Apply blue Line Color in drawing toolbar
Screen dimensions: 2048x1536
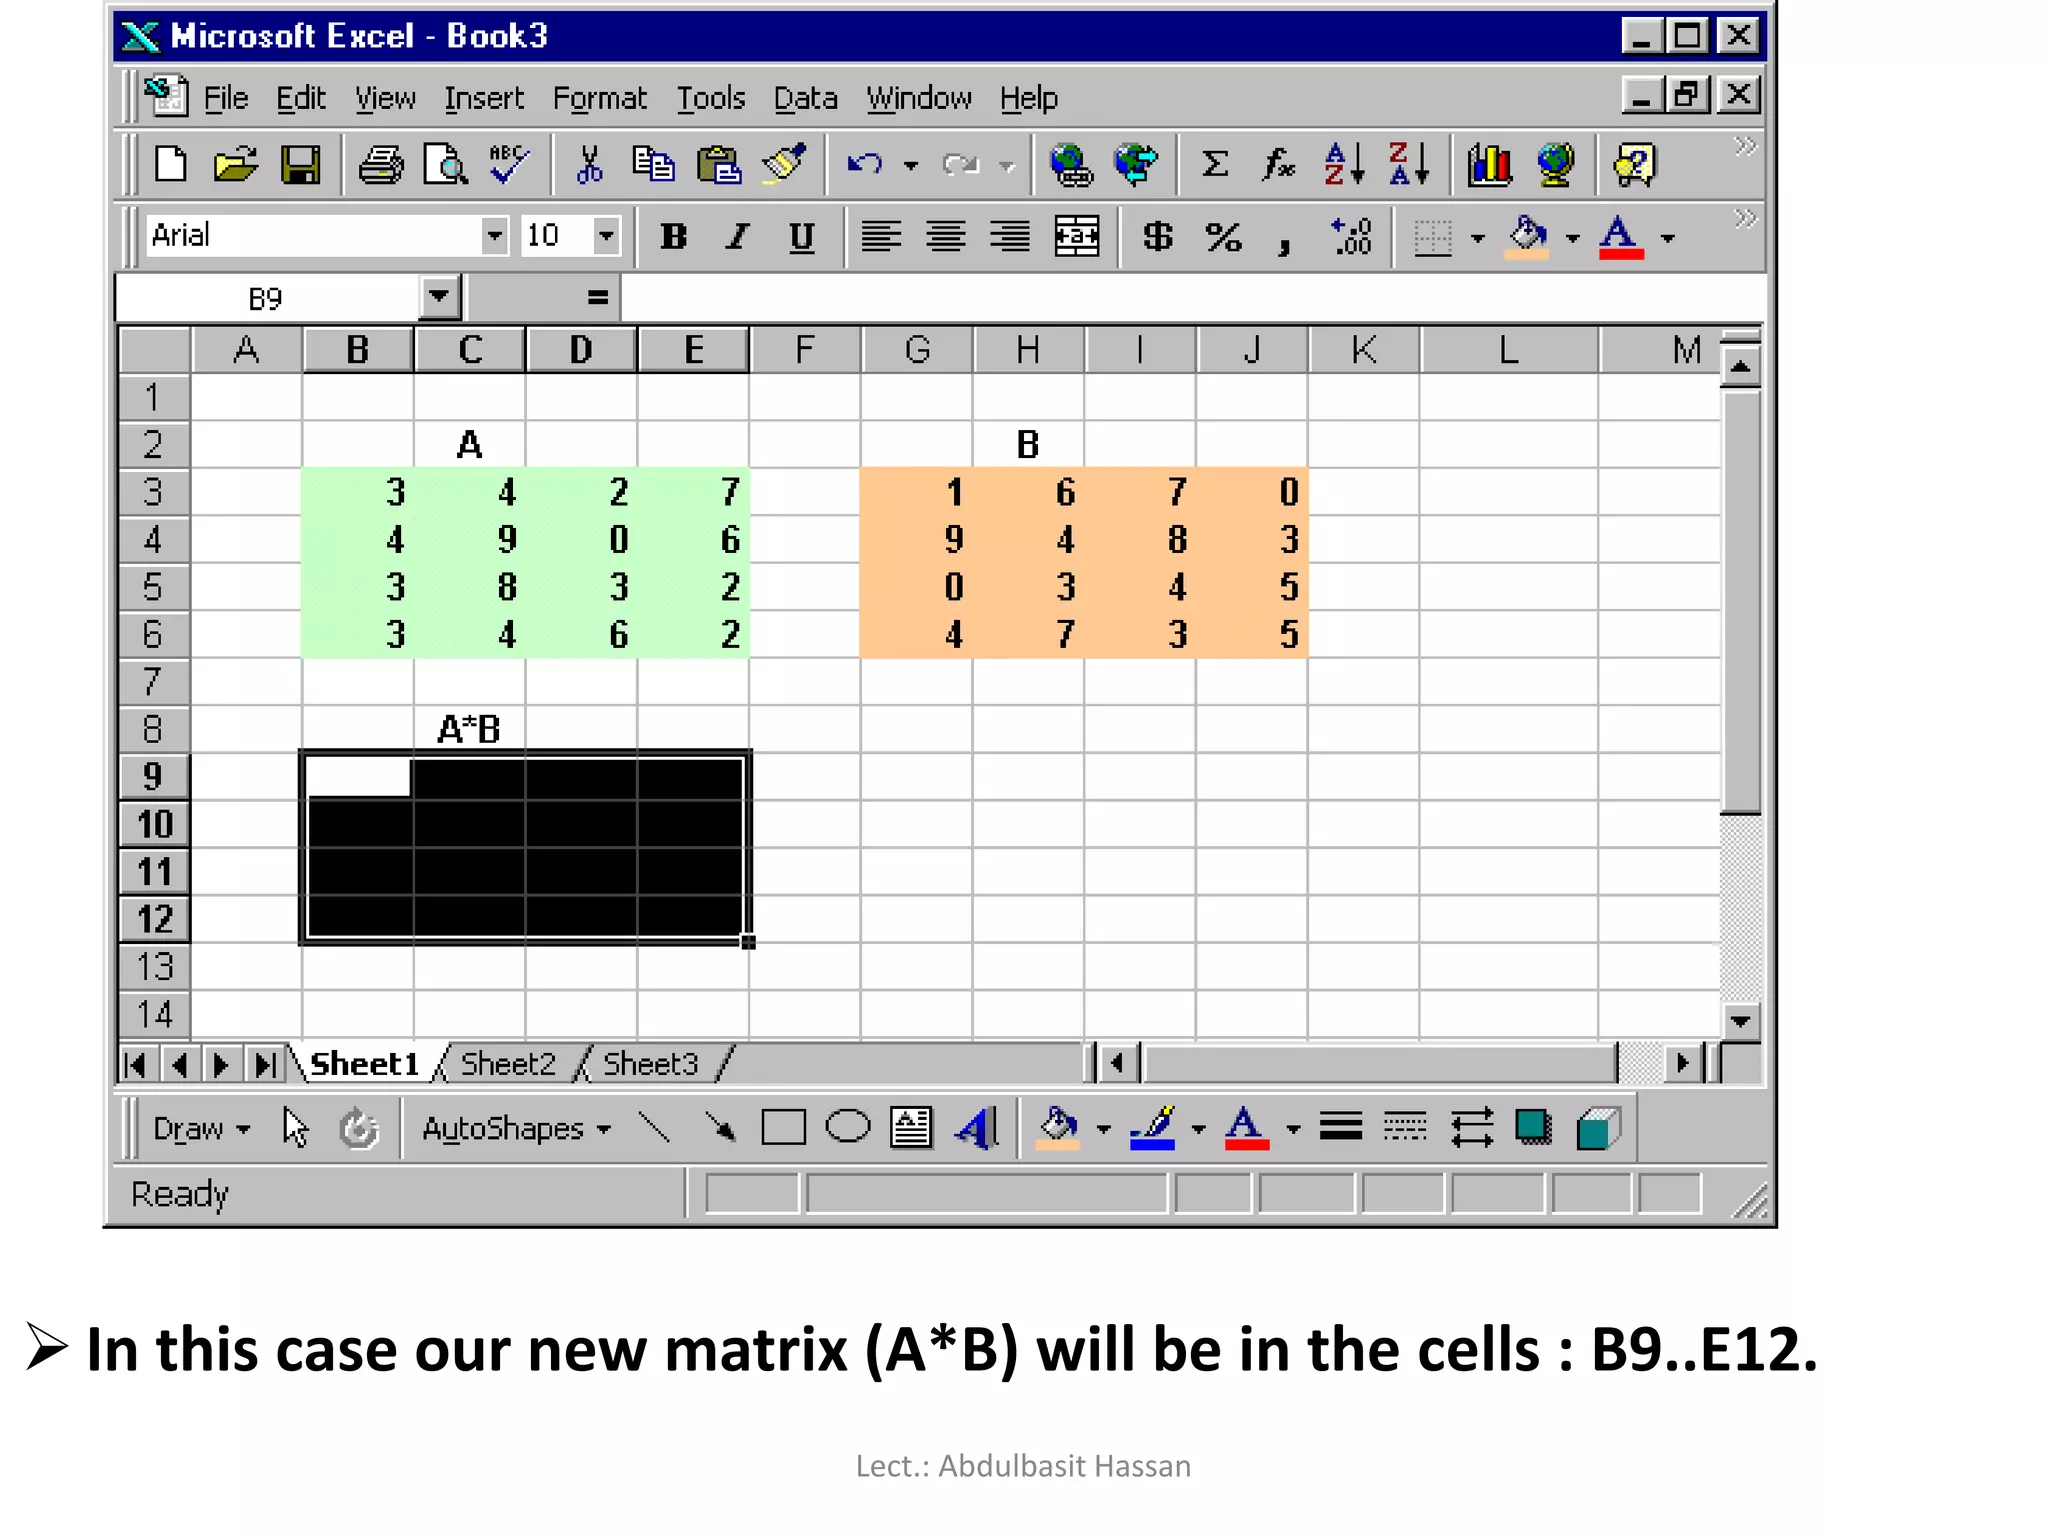pyautogui.click(x=1152, y=1128)
